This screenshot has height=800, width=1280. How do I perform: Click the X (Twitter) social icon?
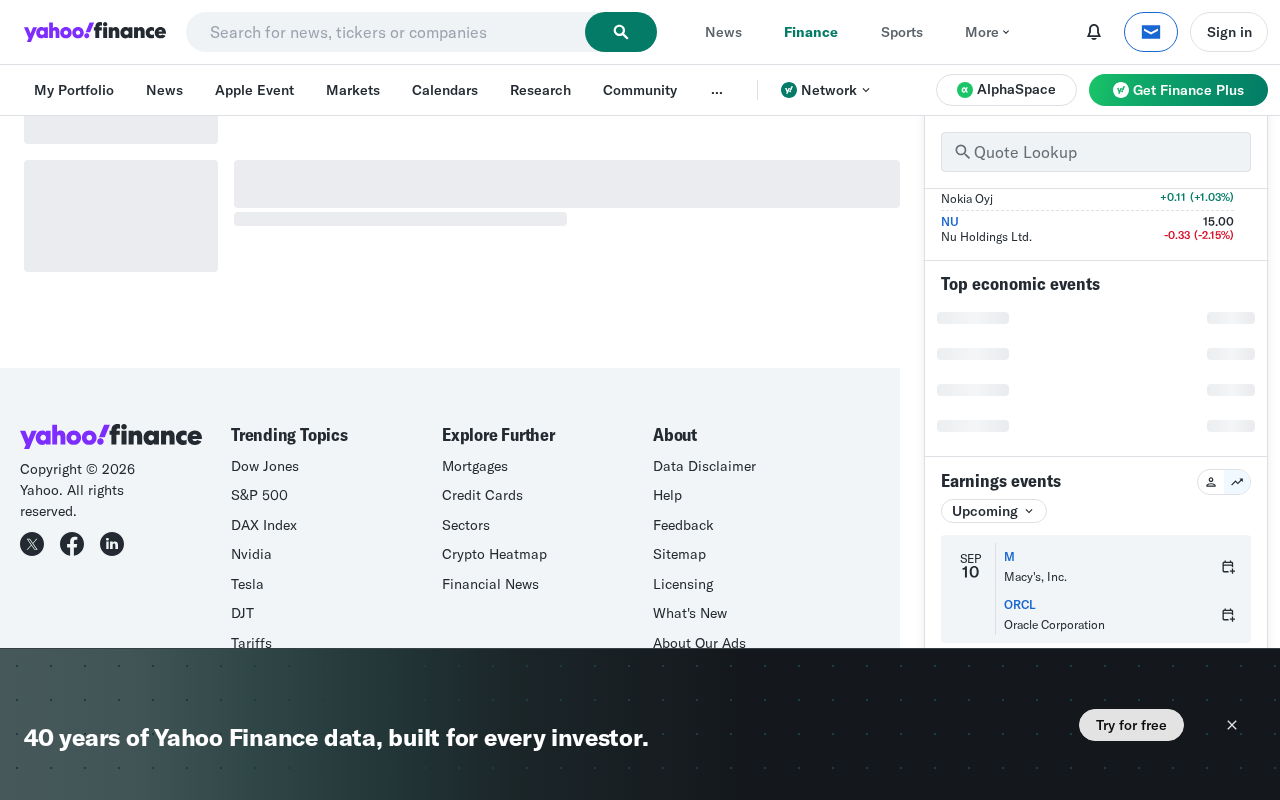click(32, 544)
